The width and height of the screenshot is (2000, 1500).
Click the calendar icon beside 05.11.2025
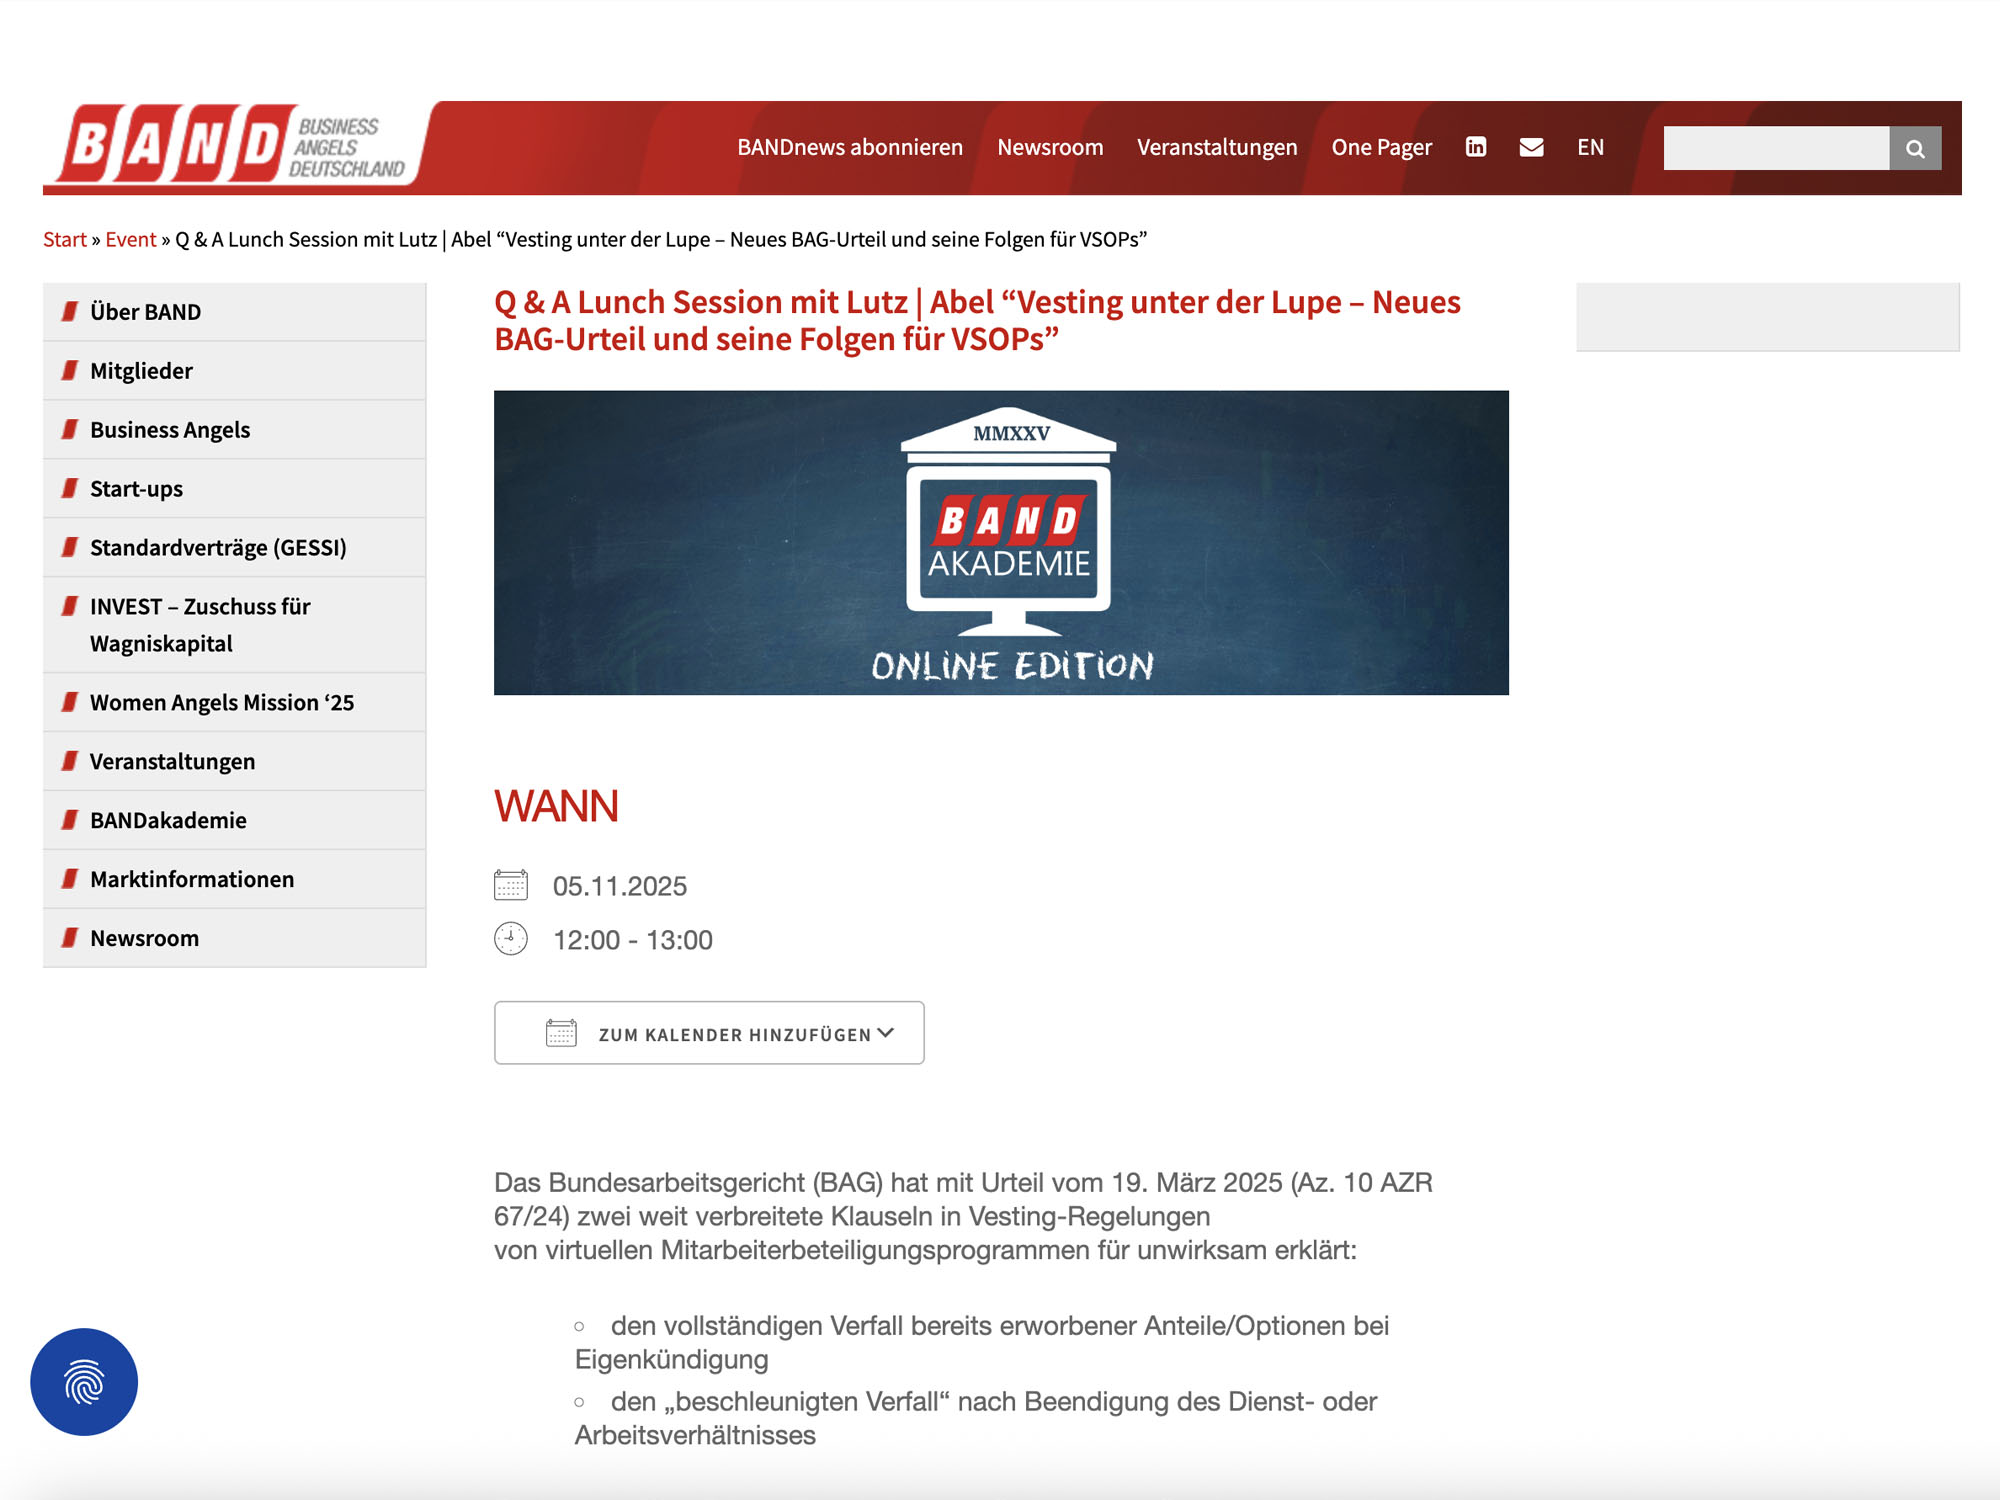[x=511, y=885]
